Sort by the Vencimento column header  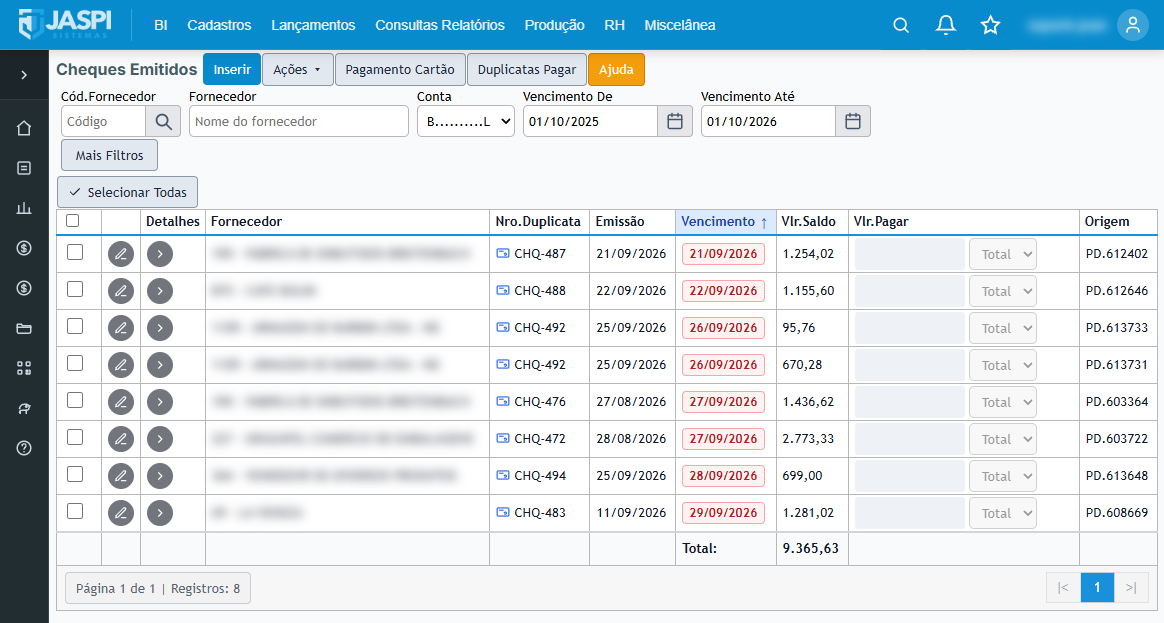point(725,221)
